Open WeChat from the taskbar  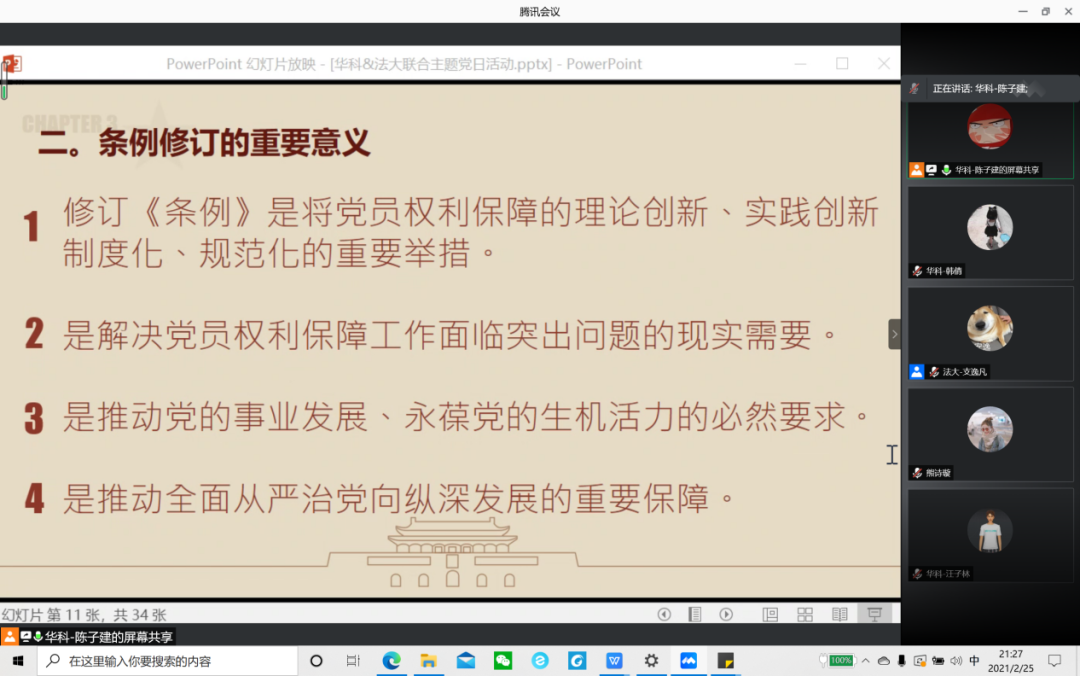click(x=503, y=661)
